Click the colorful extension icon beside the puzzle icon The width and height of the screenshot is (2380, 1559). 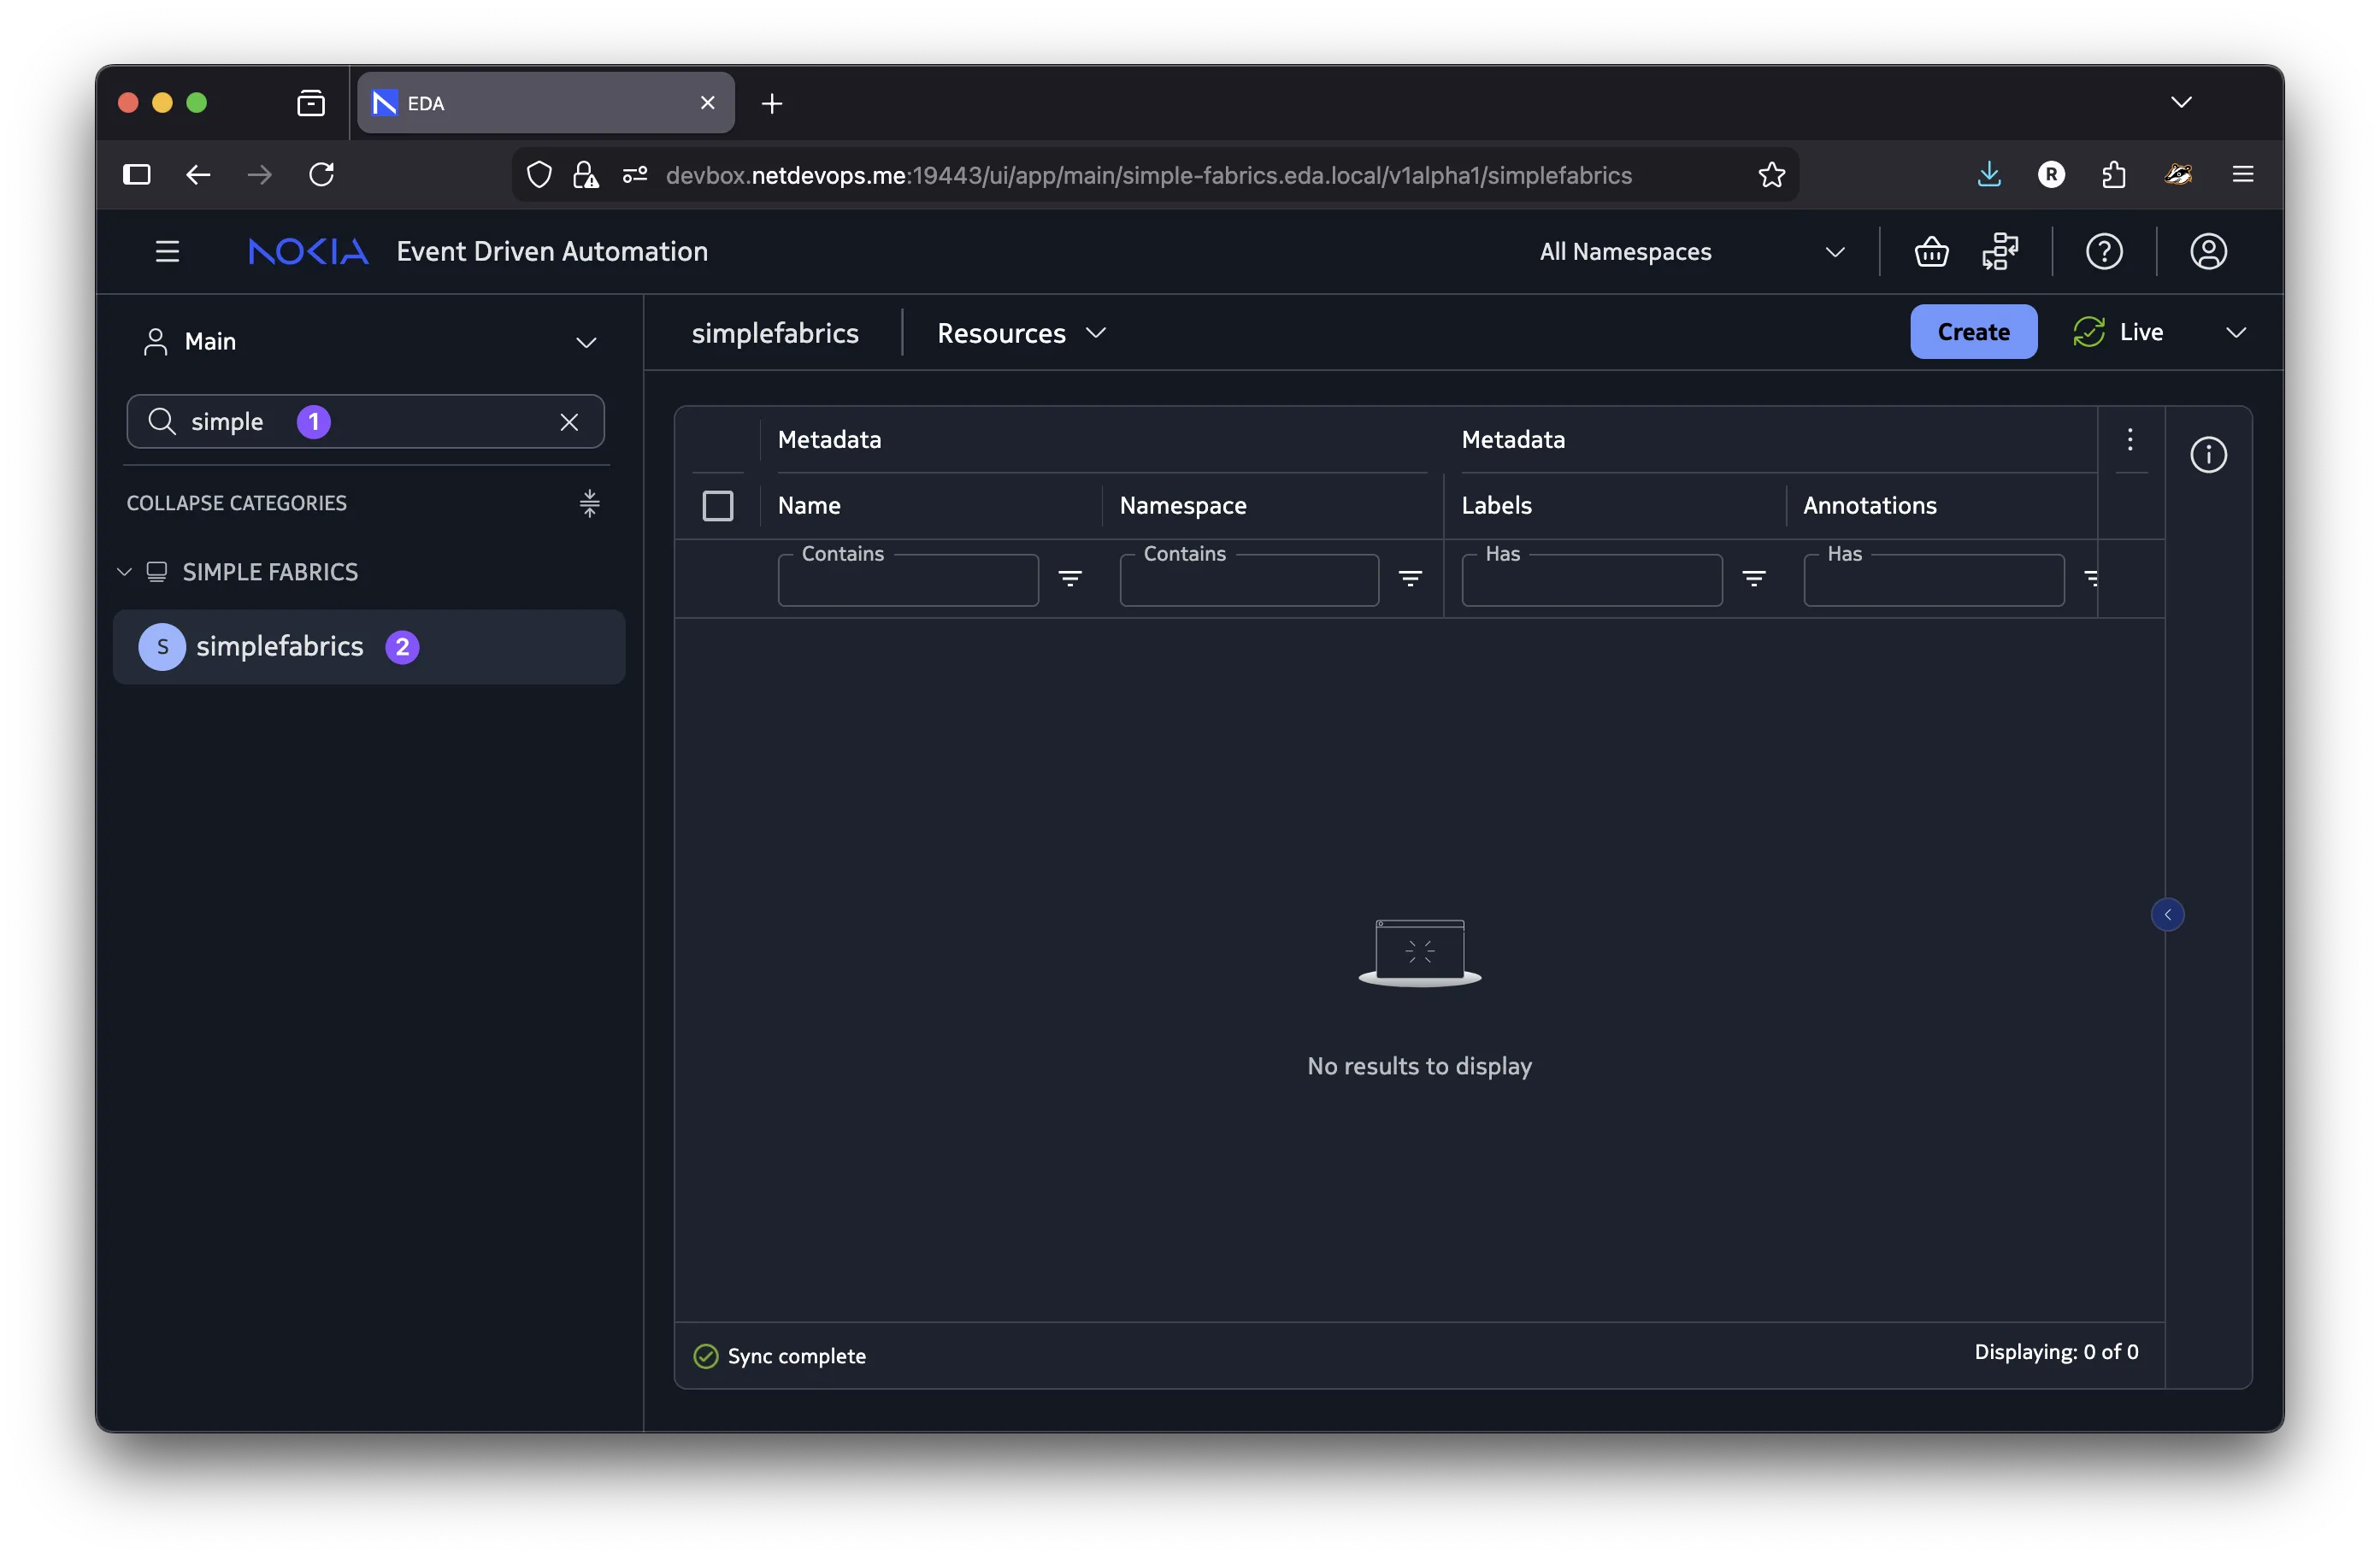pyautogui.click(x=2178, y=175)
